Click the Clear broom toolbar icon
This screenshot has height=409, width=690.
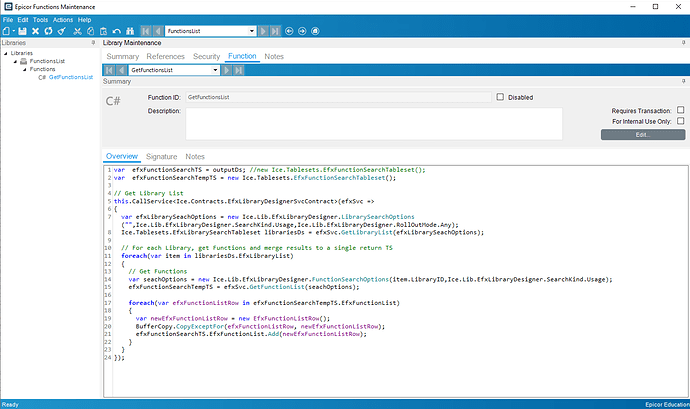pos(62,31)
